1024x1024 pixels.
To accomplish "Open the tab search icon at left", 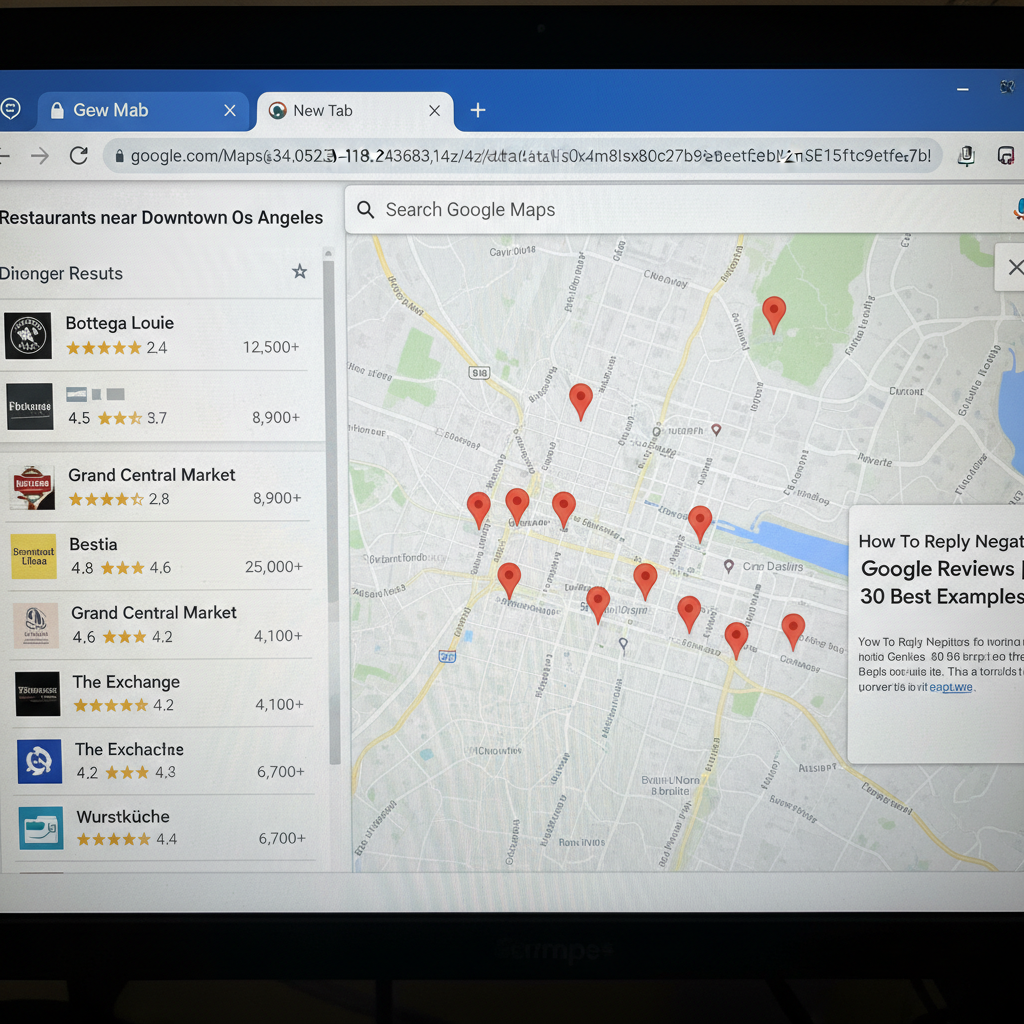I will tap(10, 108).
